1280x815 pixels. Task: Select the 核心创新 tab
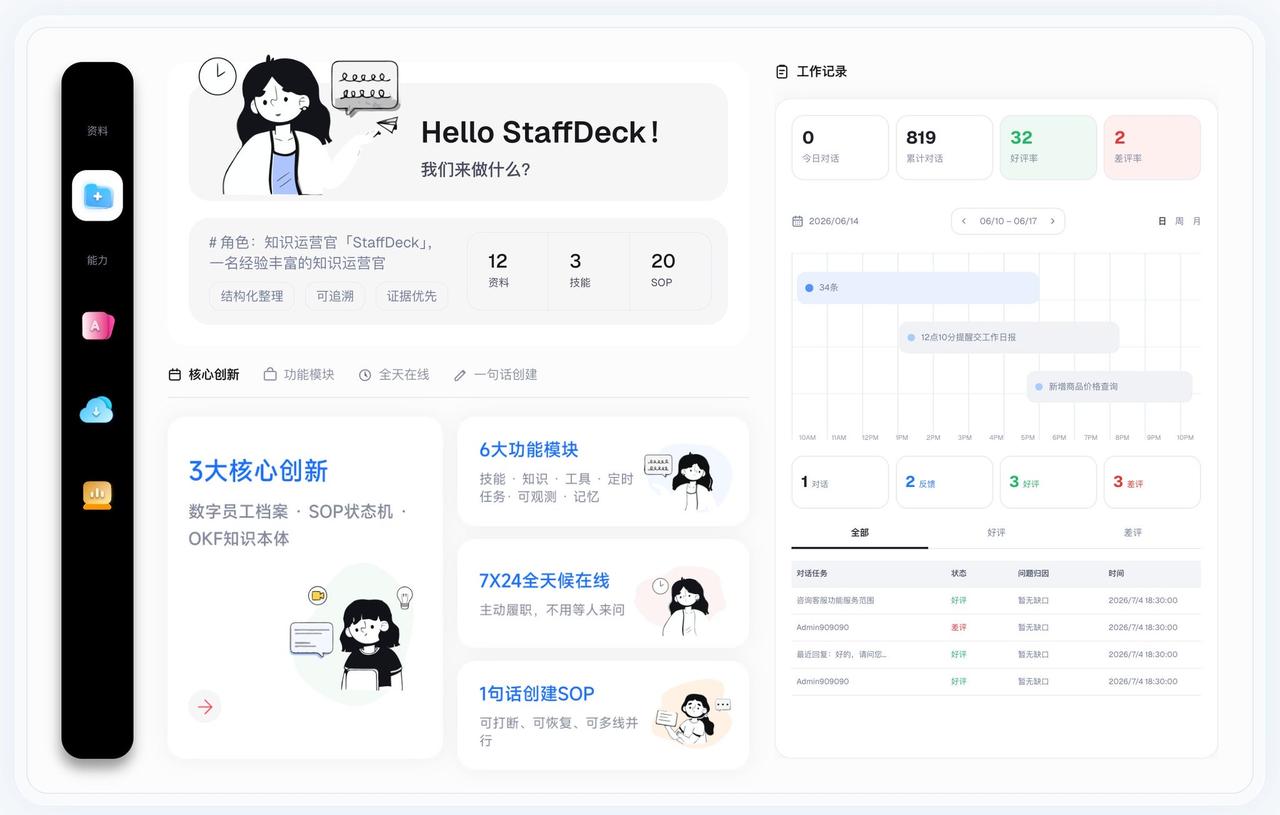(204, 375)
